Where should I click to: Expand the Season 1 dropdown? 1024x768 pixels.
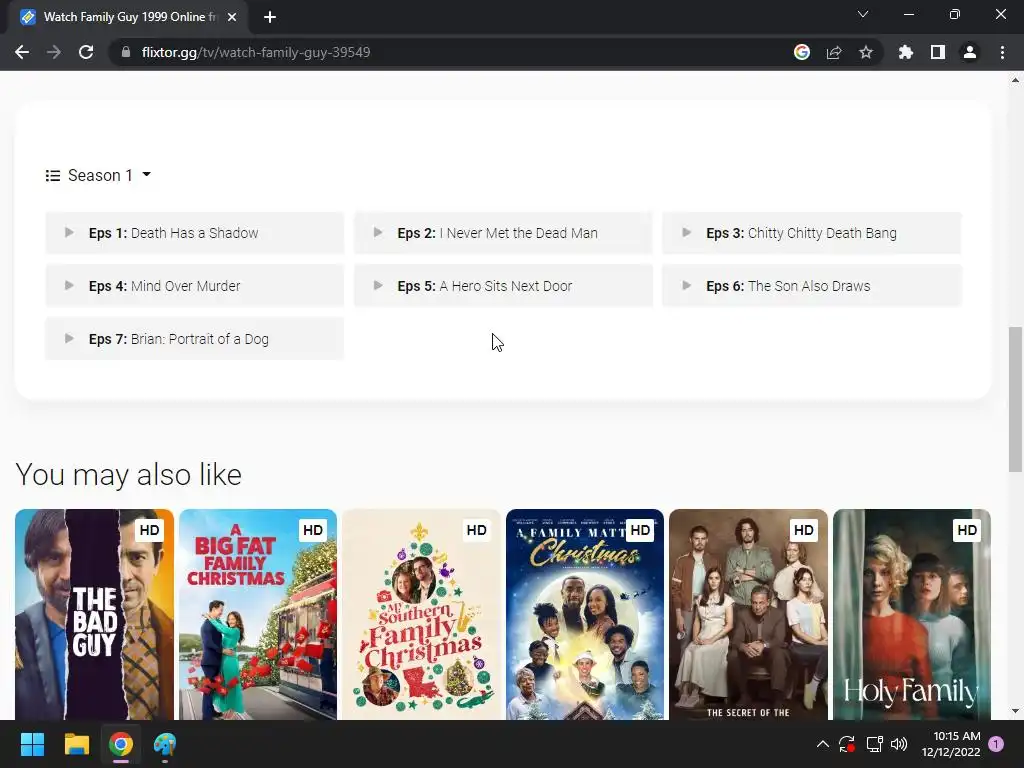coord(109,175)
